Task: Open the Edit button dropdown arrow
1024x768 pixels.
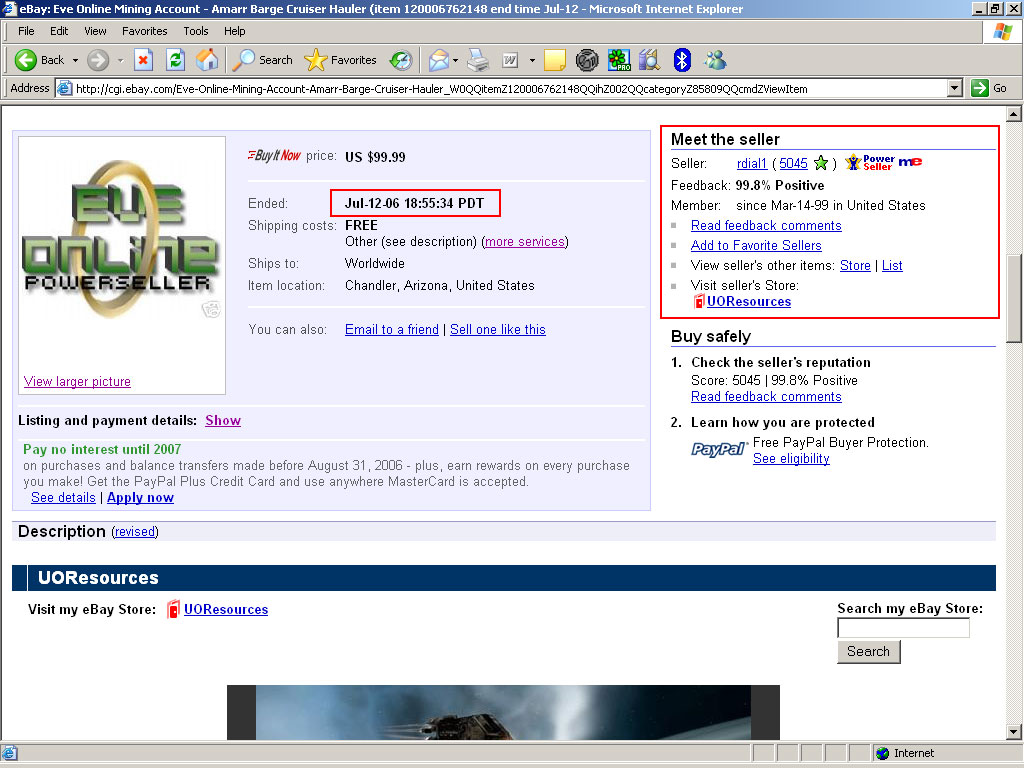Action: coord(532,60)
